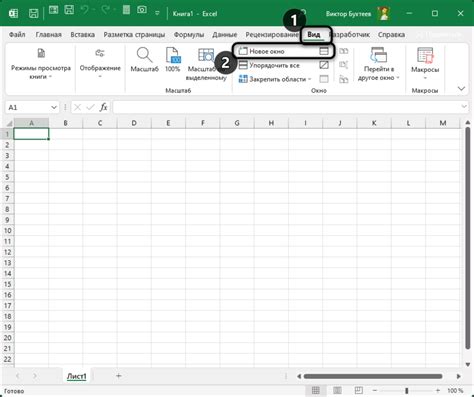Click the Save icon in the title bar
The width and height of the screenshot is (474, 397).
[x=33, y=13]
